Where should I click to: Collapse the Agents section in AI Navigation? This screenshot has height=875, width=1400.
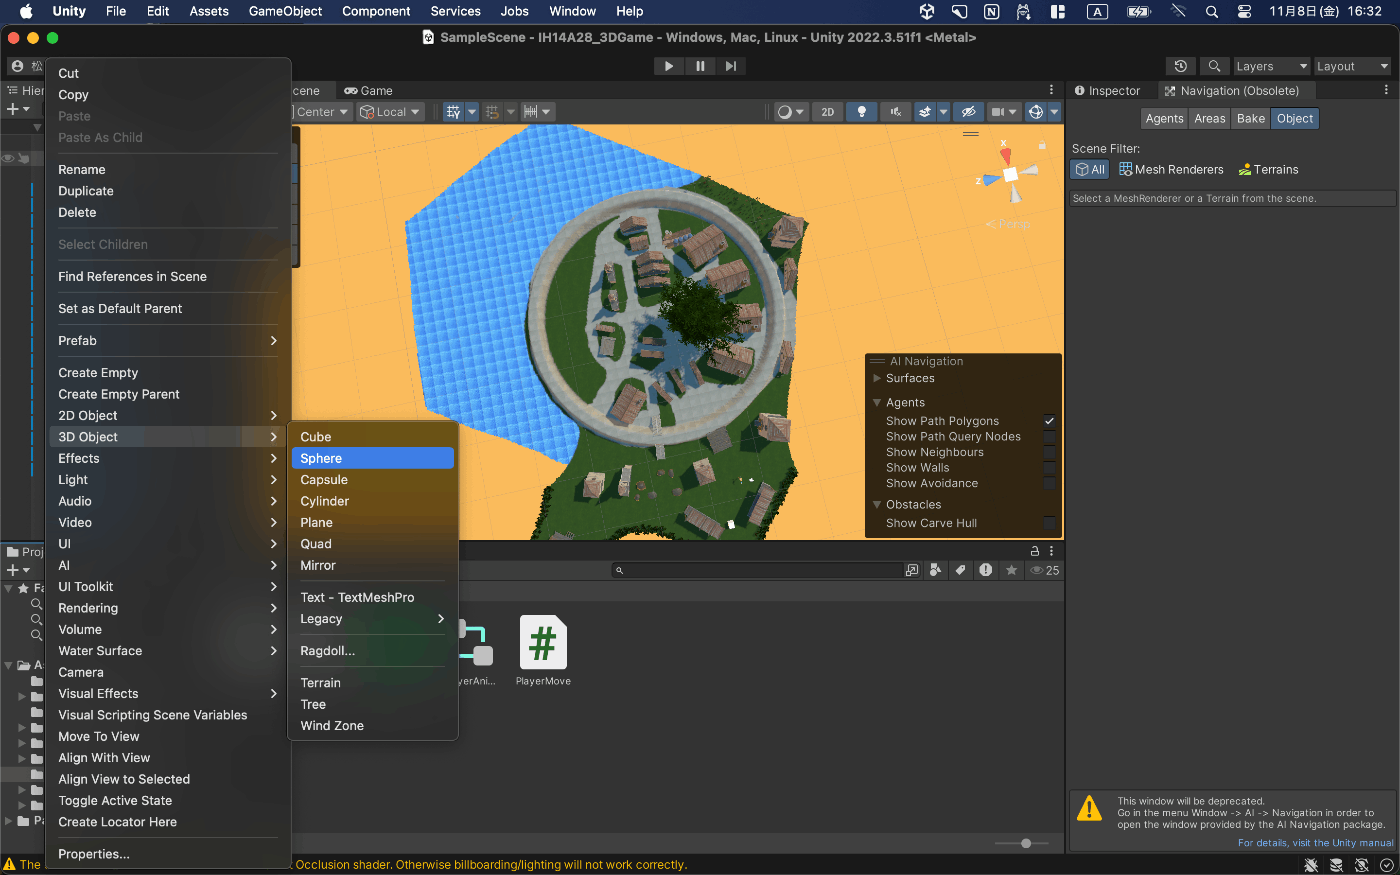coord(877,403)
